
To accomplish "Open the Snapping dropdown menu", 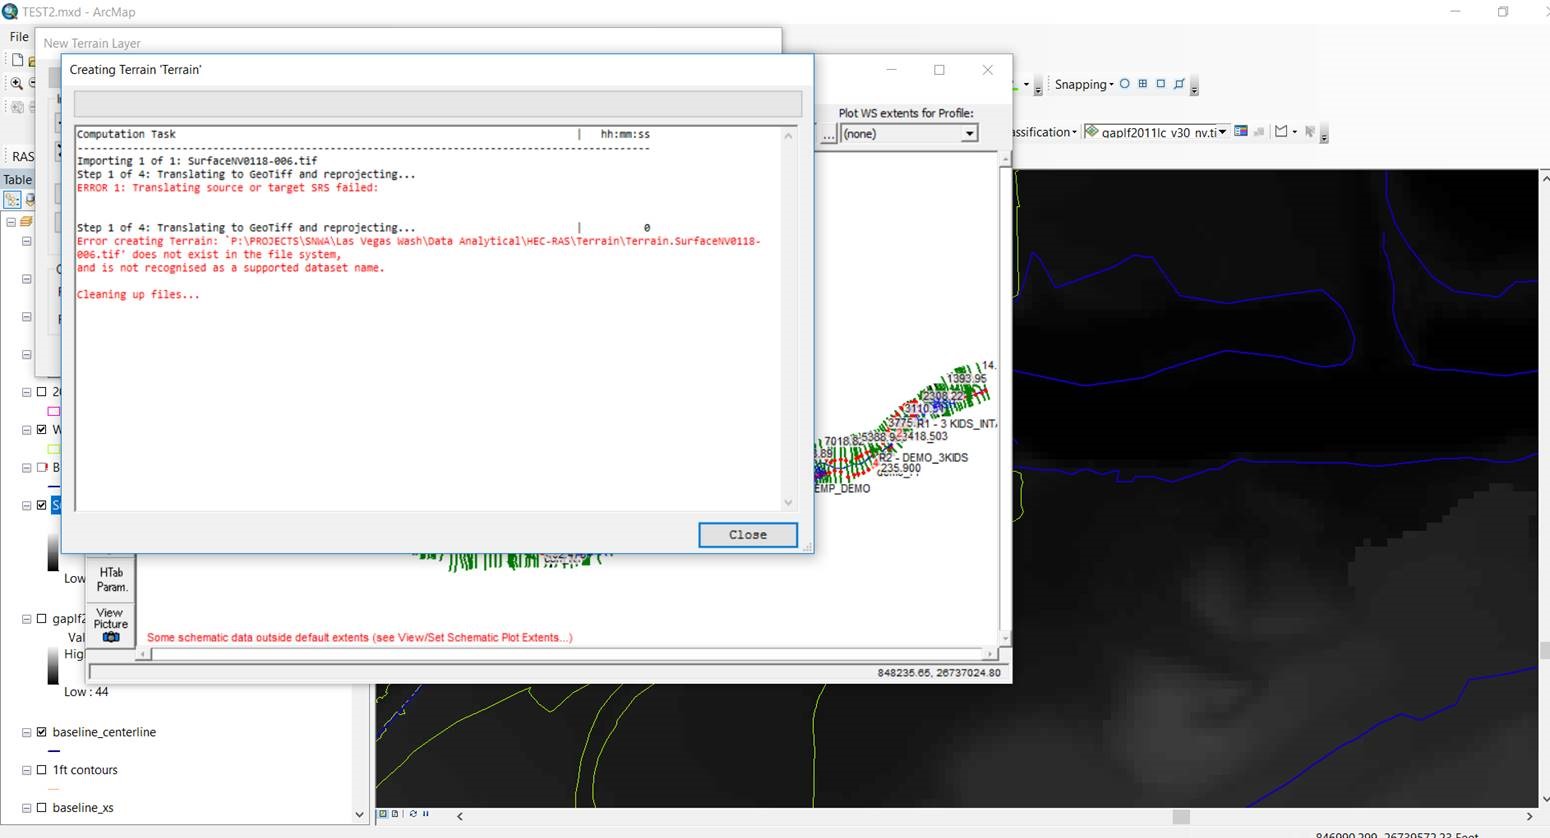I will coord(1084,85).
